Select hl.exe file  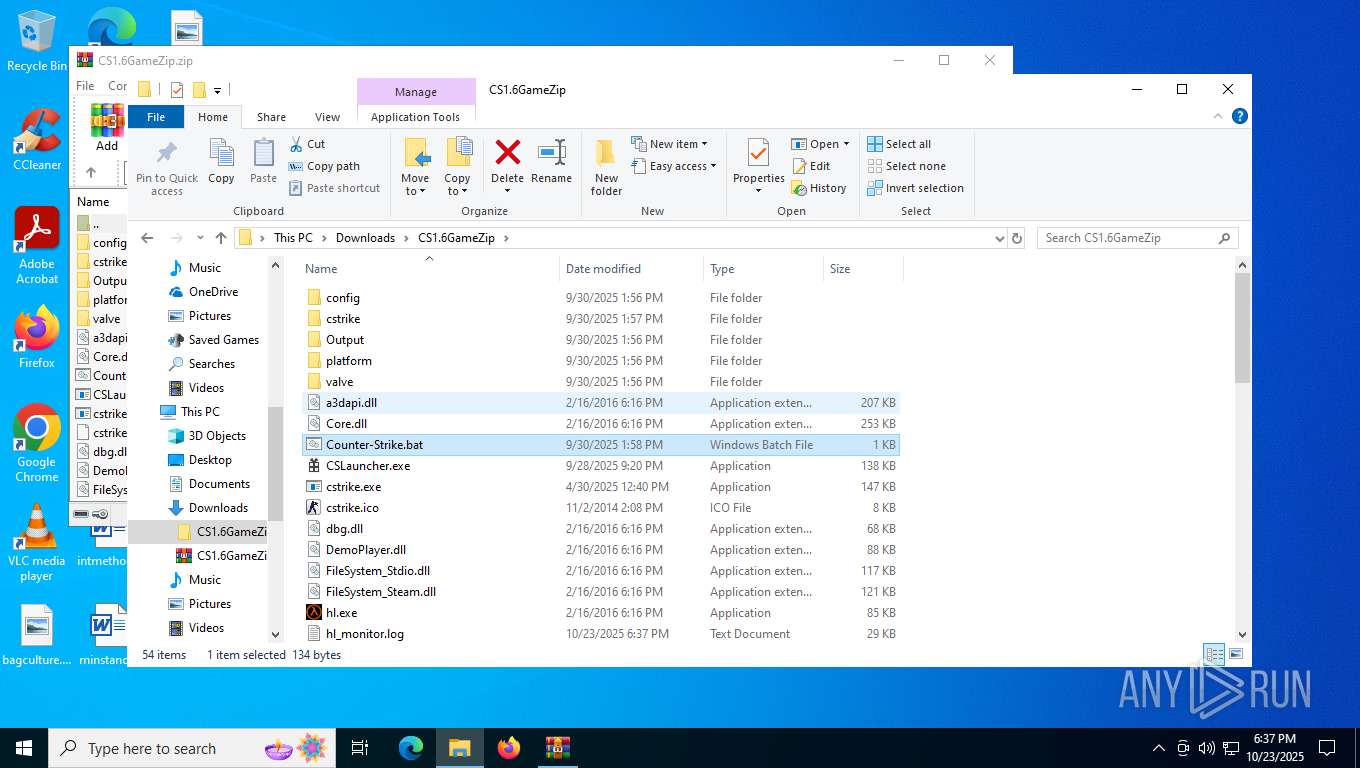[x=600, y=613]
